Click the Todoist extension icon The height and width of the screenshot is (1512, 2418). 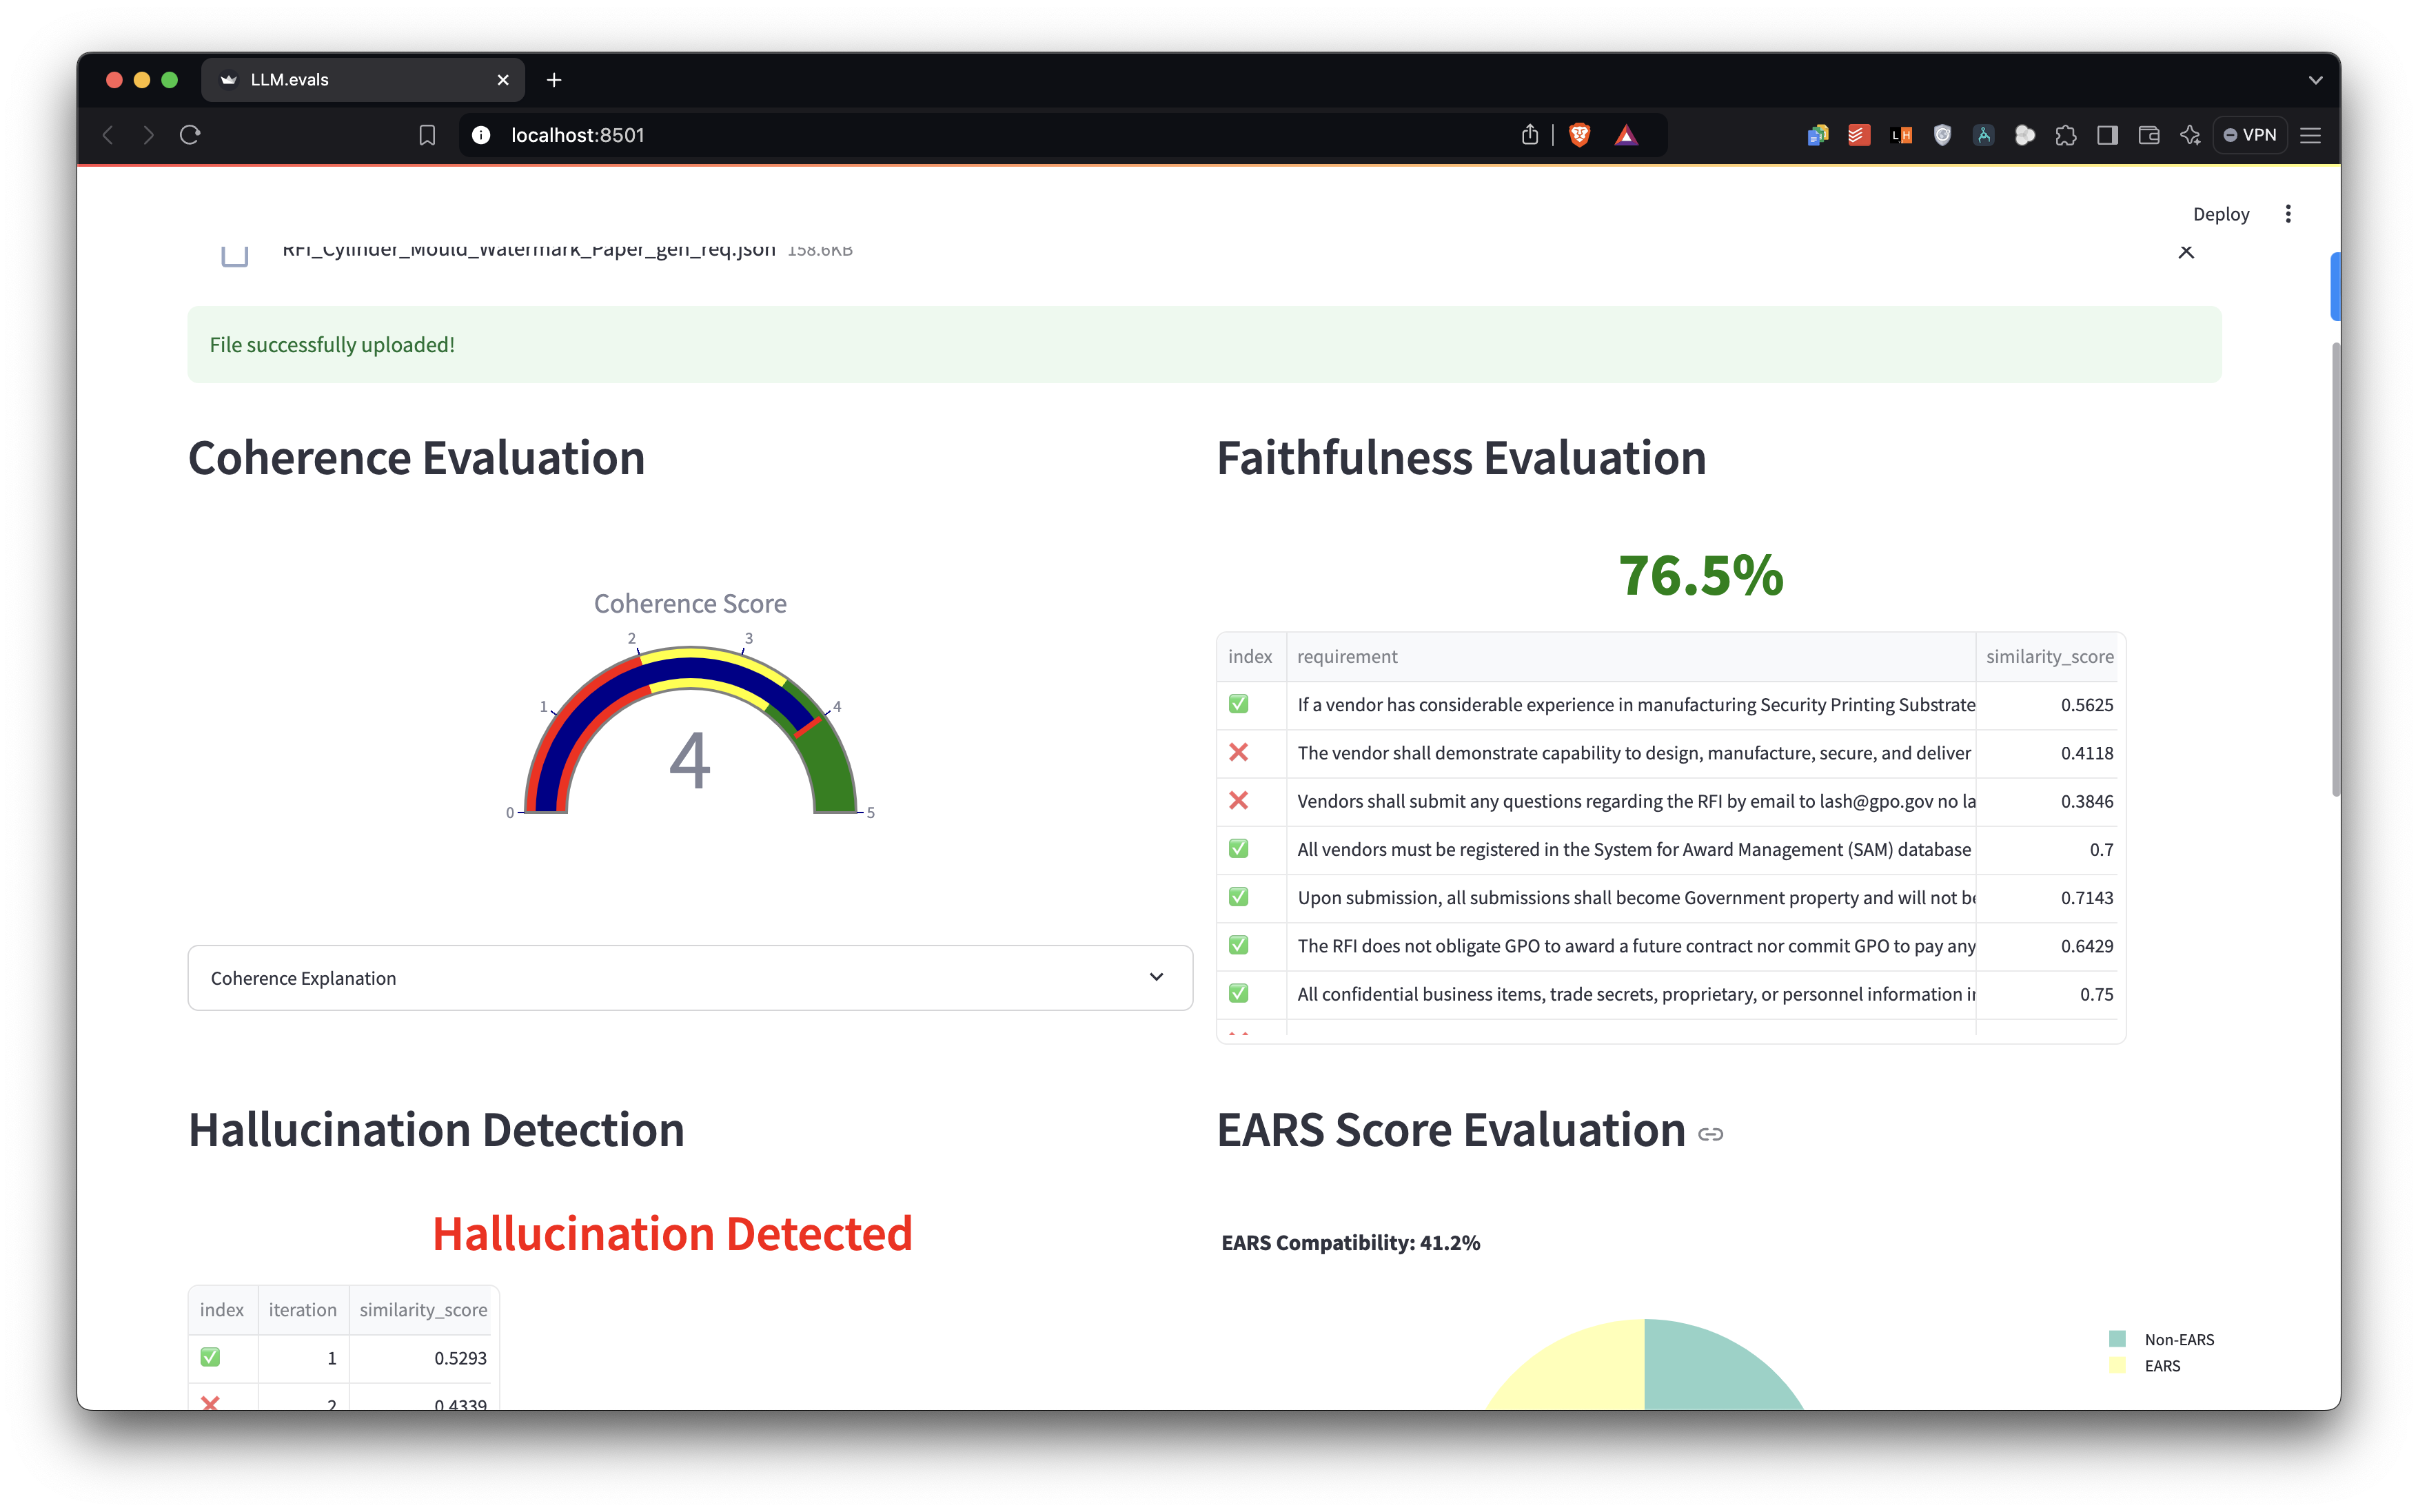coord(1859,135)
